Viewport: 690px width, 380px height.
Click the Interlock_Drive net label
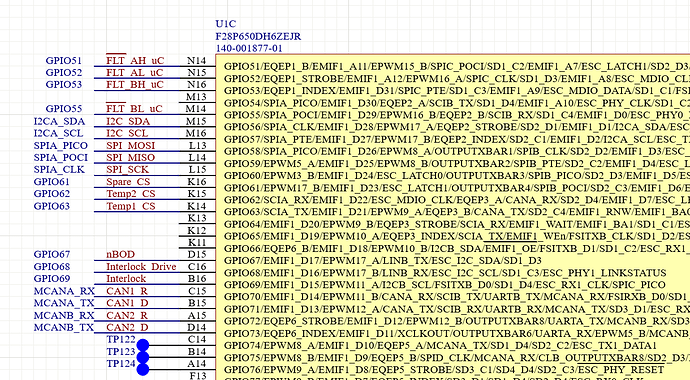click(141, 267)
